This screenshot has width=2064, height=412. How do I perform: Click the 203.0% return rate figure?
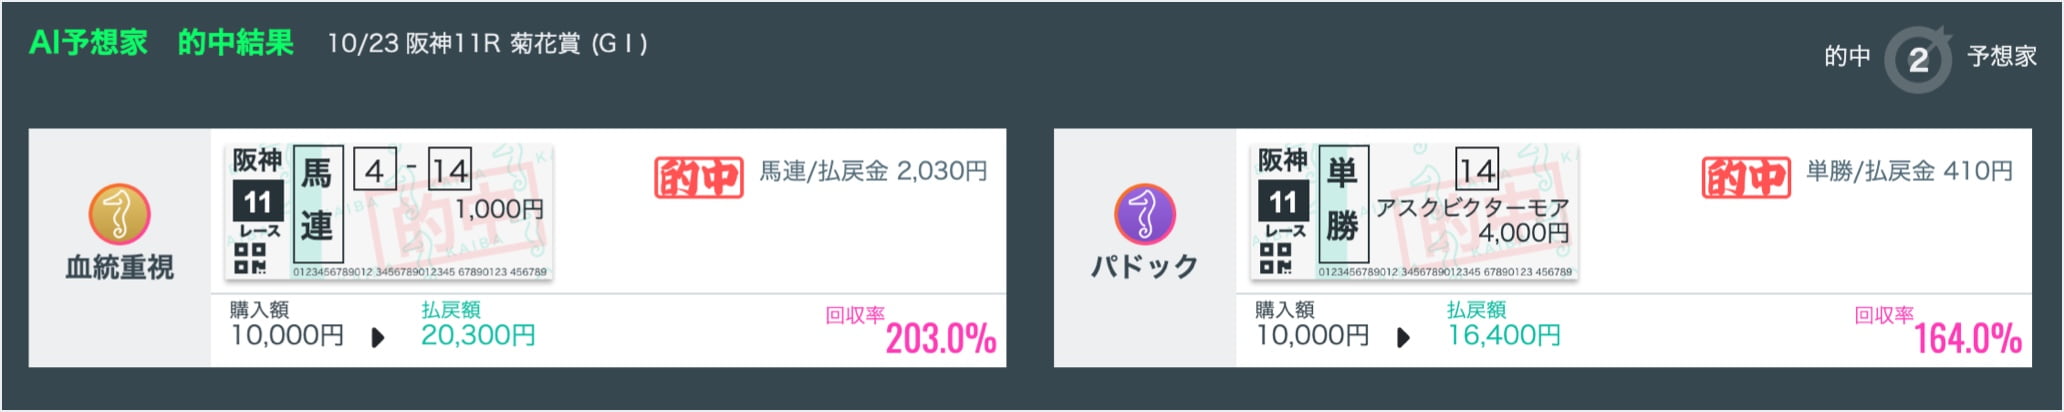(940, 339)
